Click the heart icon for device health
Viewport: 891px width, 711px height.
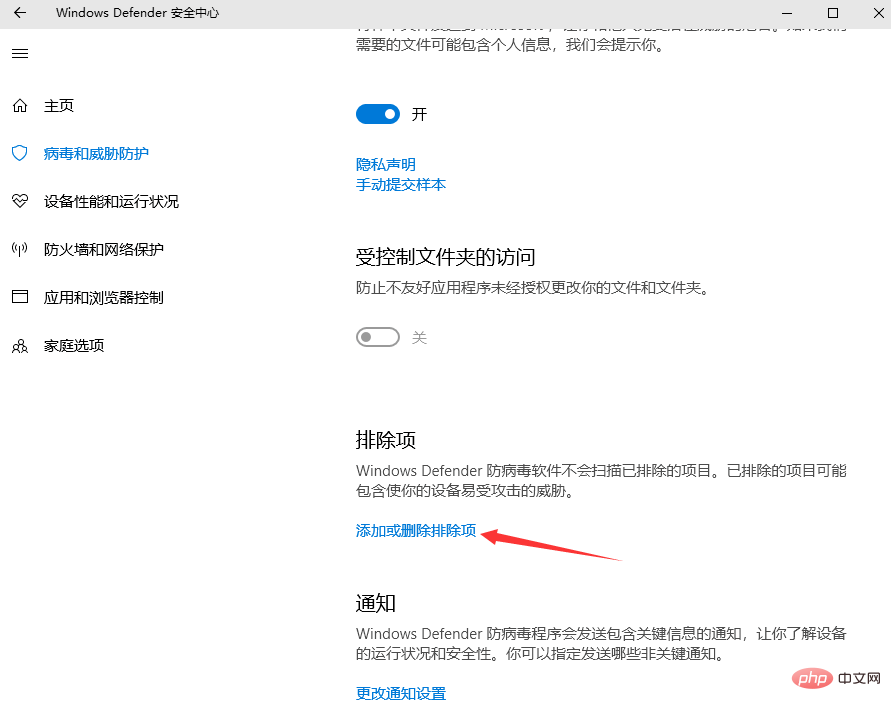[20, 201]
